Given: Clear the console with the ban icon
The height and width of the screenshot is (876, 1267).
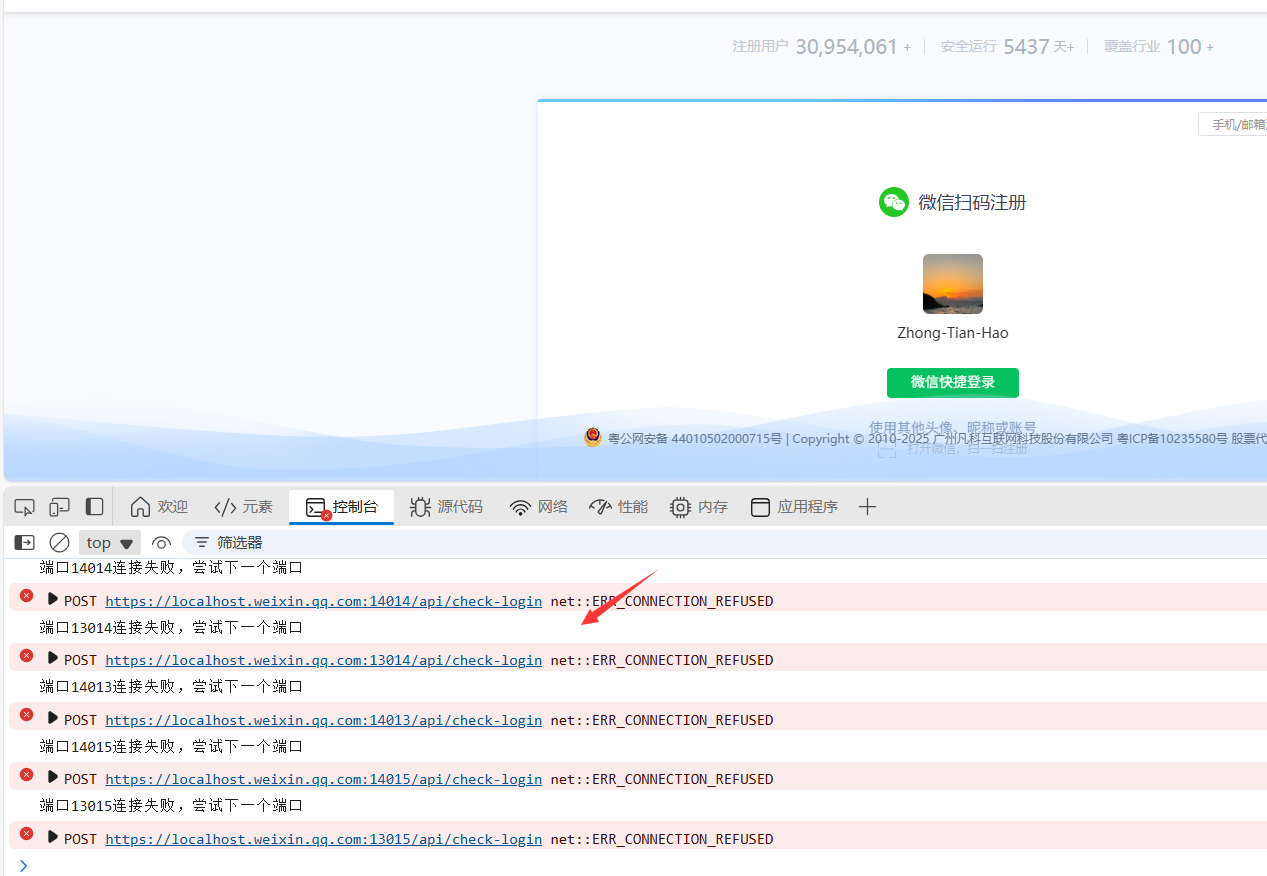Looking at the screenshot, I should 60,542.
